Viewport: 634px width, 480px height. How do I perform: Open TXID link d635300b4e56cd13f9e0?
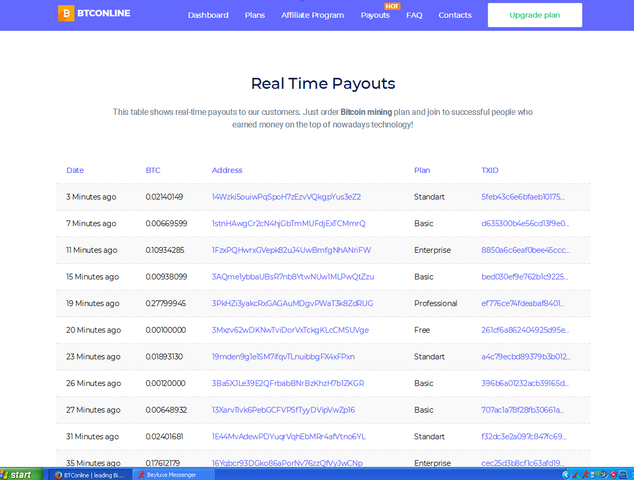coord(525,224)
